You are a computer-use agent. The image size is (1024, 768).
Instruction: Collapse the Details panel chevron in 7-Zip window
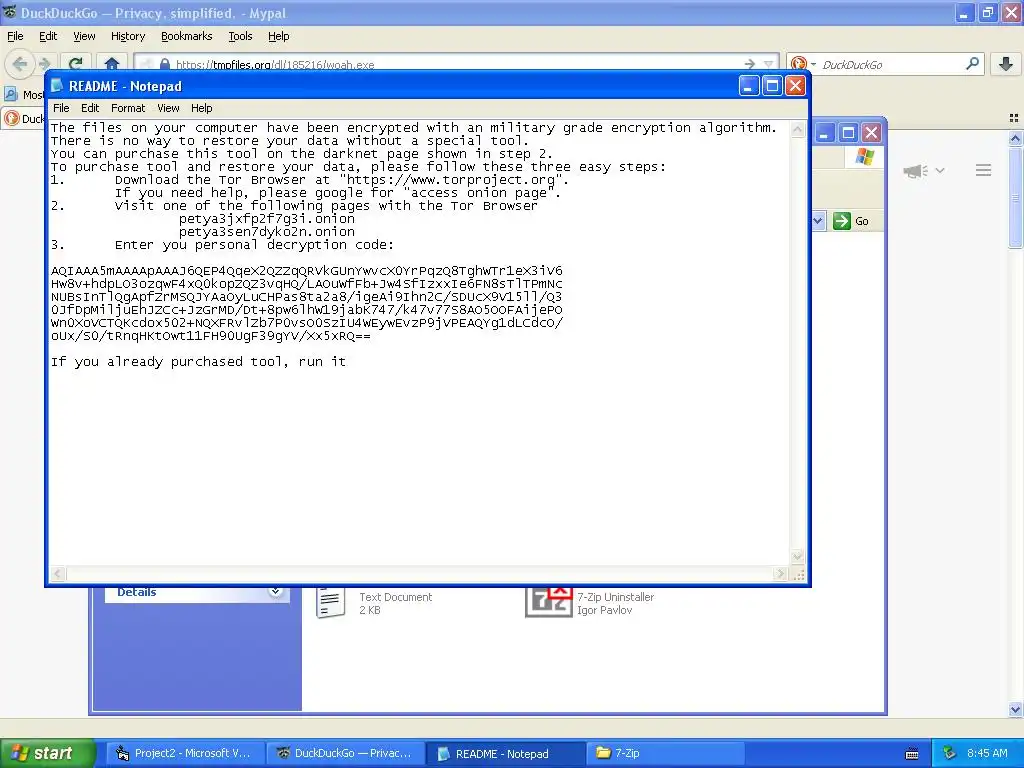276,591
